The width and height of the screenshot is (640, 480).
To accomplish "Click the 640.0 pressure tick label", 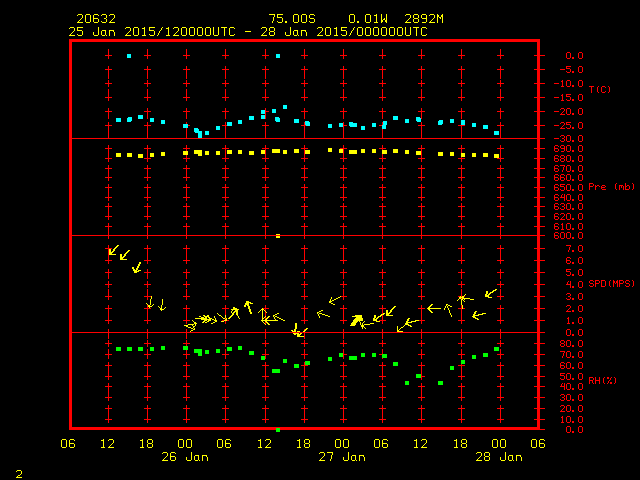I will coord(569,197).
